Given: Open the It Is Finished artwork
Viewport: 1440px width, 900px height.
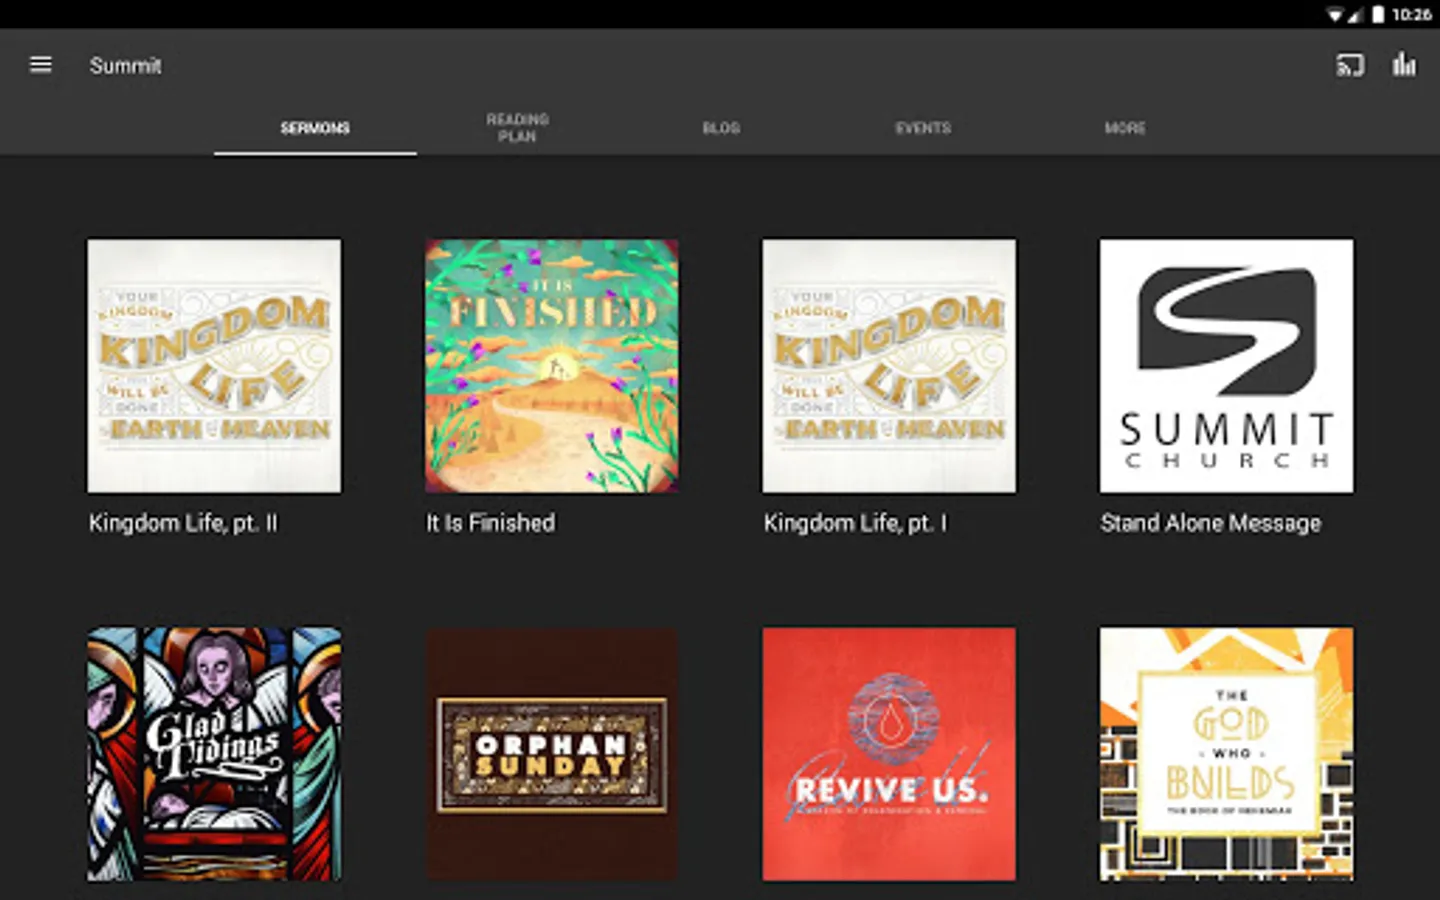Looking at the screenshot, I should click(552, 365).
